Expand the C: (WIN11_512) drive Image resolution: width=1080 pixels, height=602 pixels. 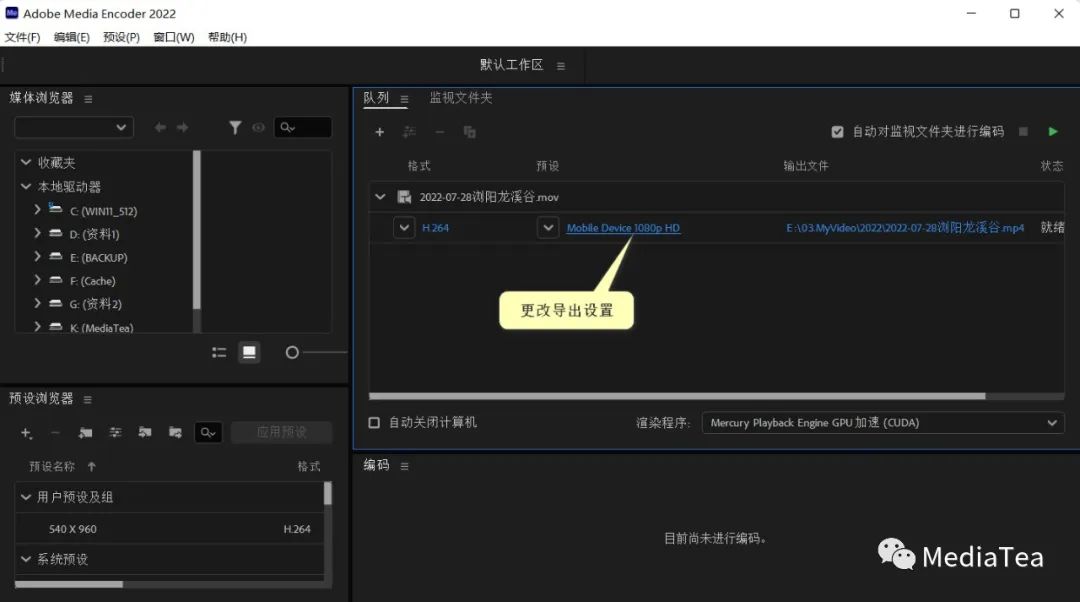pos(37,209)
